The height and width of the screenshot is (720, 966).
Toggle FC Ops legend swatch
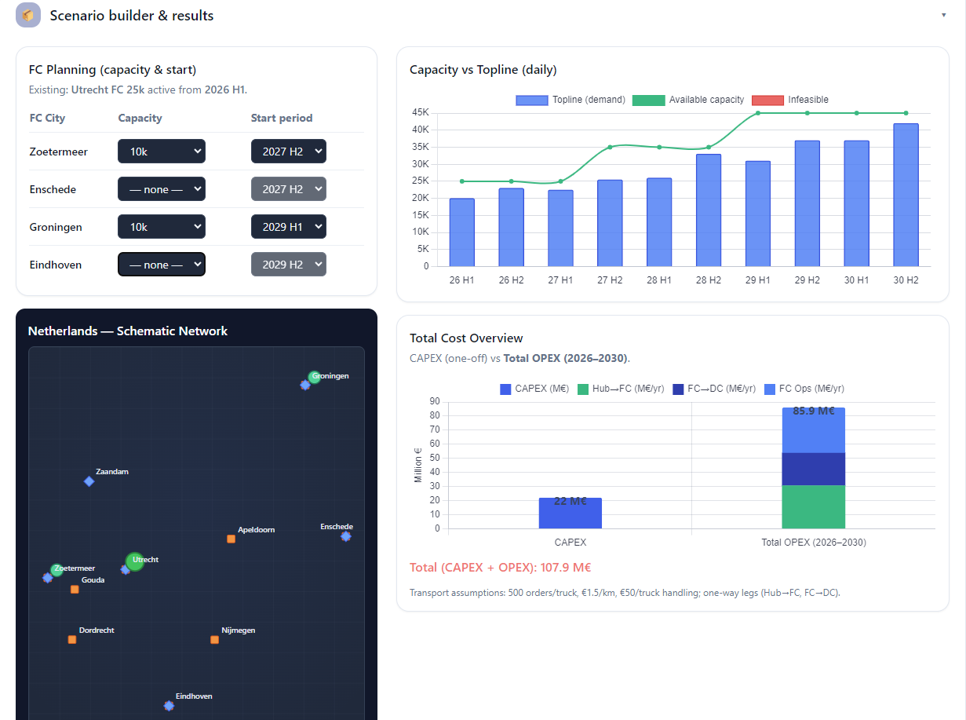pos(769,389)
